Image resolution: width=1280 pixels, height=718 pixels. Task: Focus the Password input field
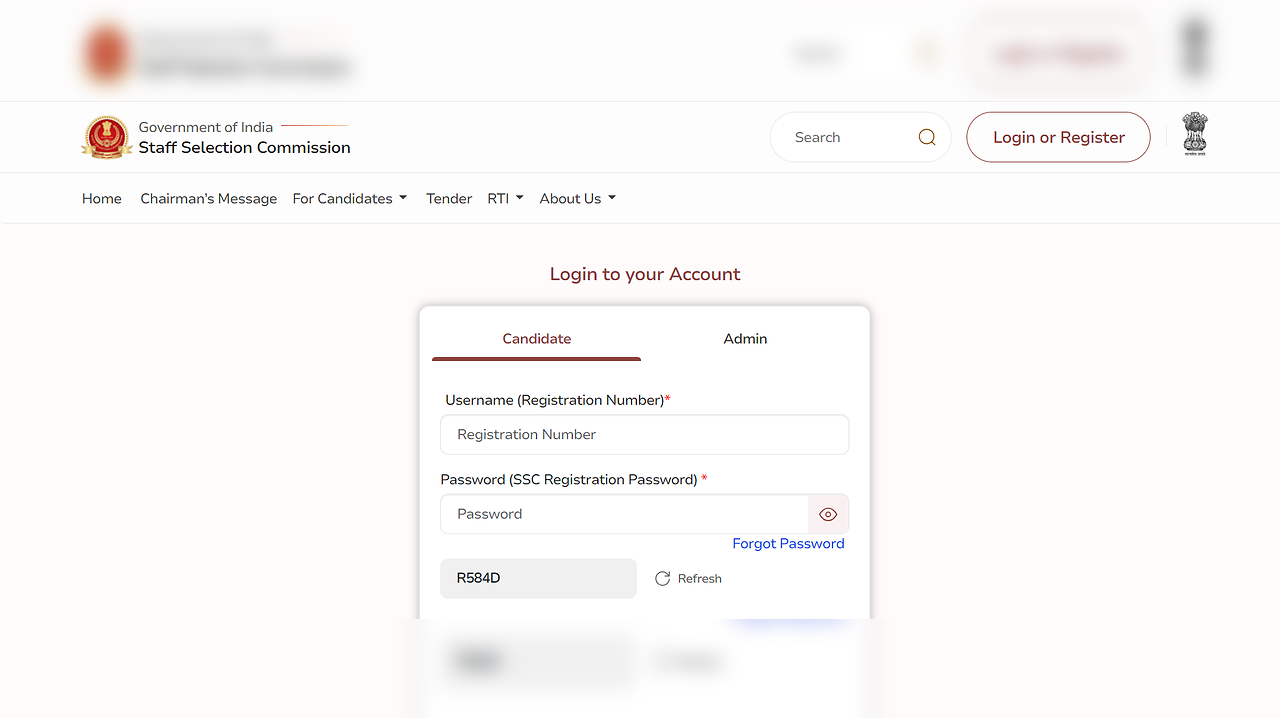click(x=624, y=514)
